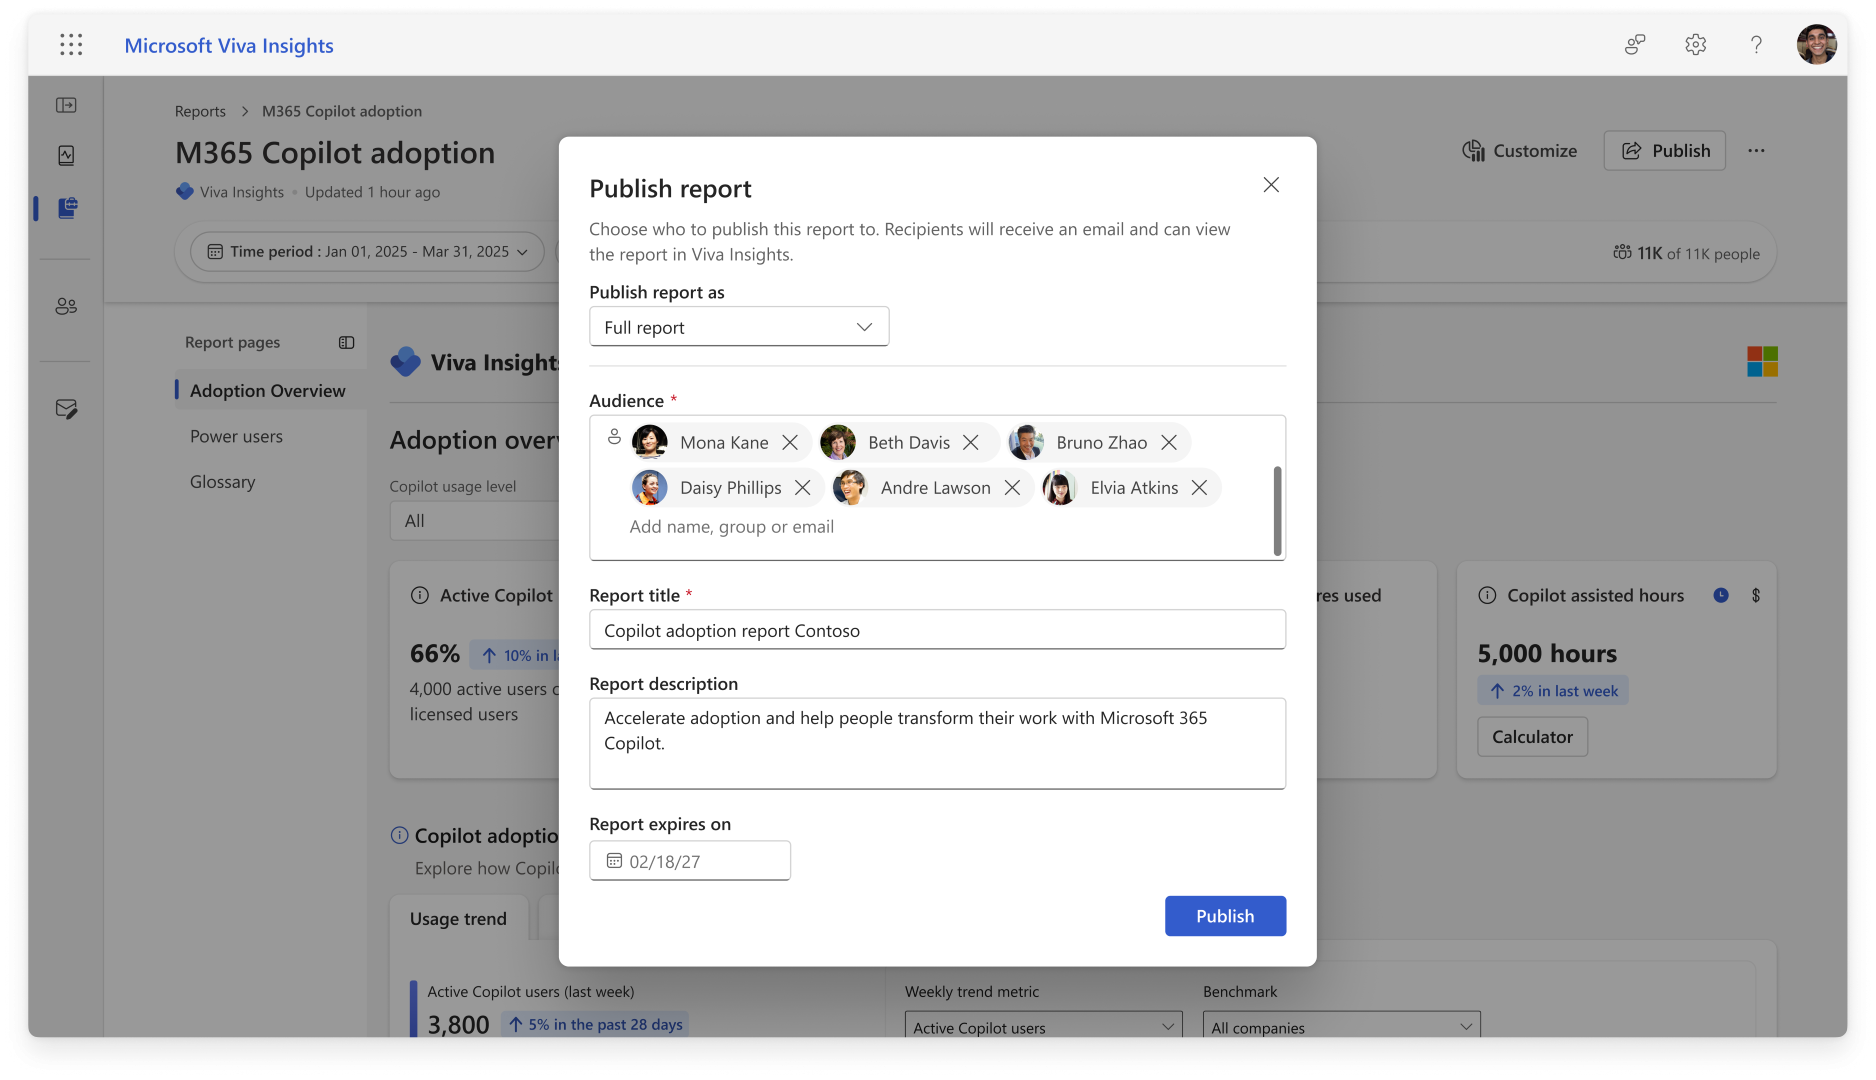Viewport: 1876px width, 1080px height.
Task: Close the Publish report dialog
Action: [x=1271, y=185]
